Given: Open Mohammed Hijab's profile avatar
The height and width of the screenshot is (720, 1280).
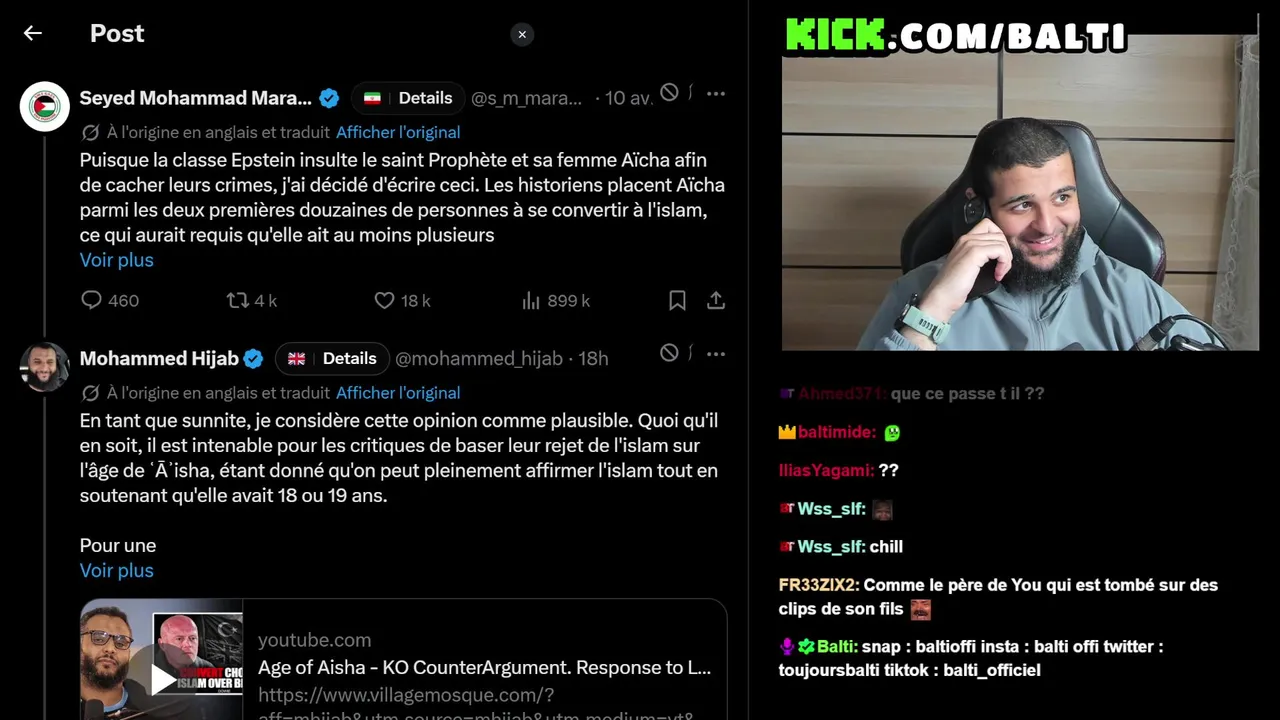Looking at the screenshot, I should point(44,367).
